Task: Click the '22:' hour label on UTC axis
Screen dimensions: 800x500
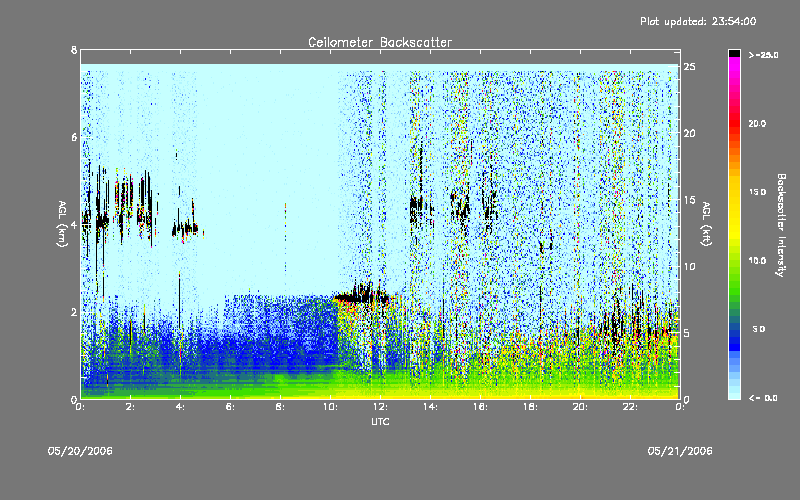Action: click(630, 407)
